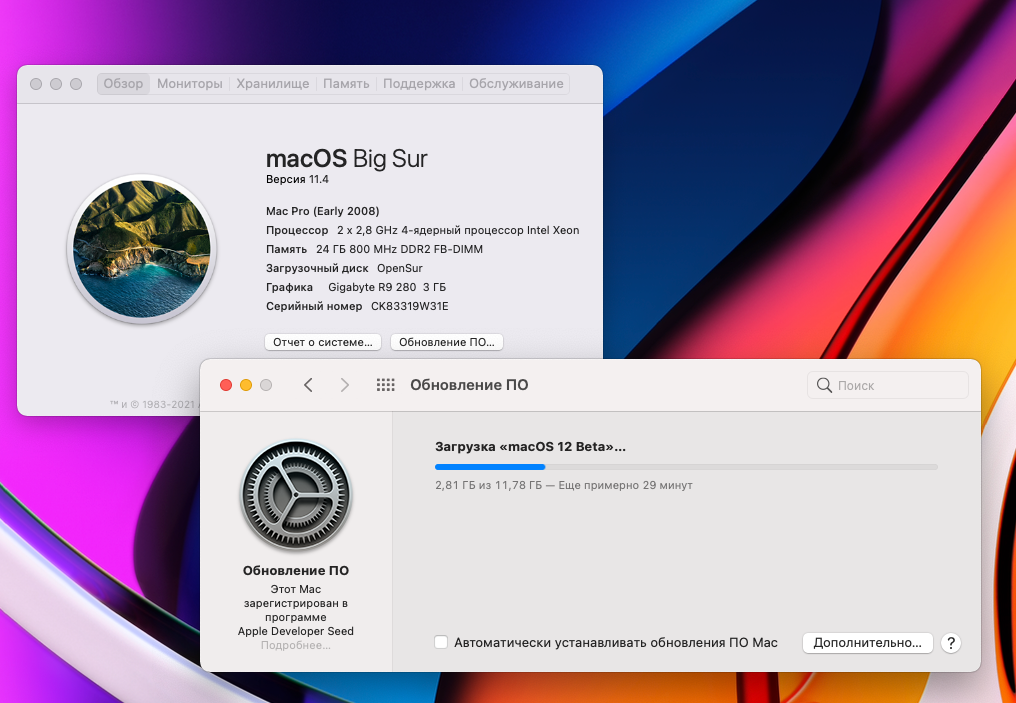The width and height of the screenshot is (1016, 703).
Task: Click the Mac Pro (Early 2008) text
Action: click(x=323, y=211)
